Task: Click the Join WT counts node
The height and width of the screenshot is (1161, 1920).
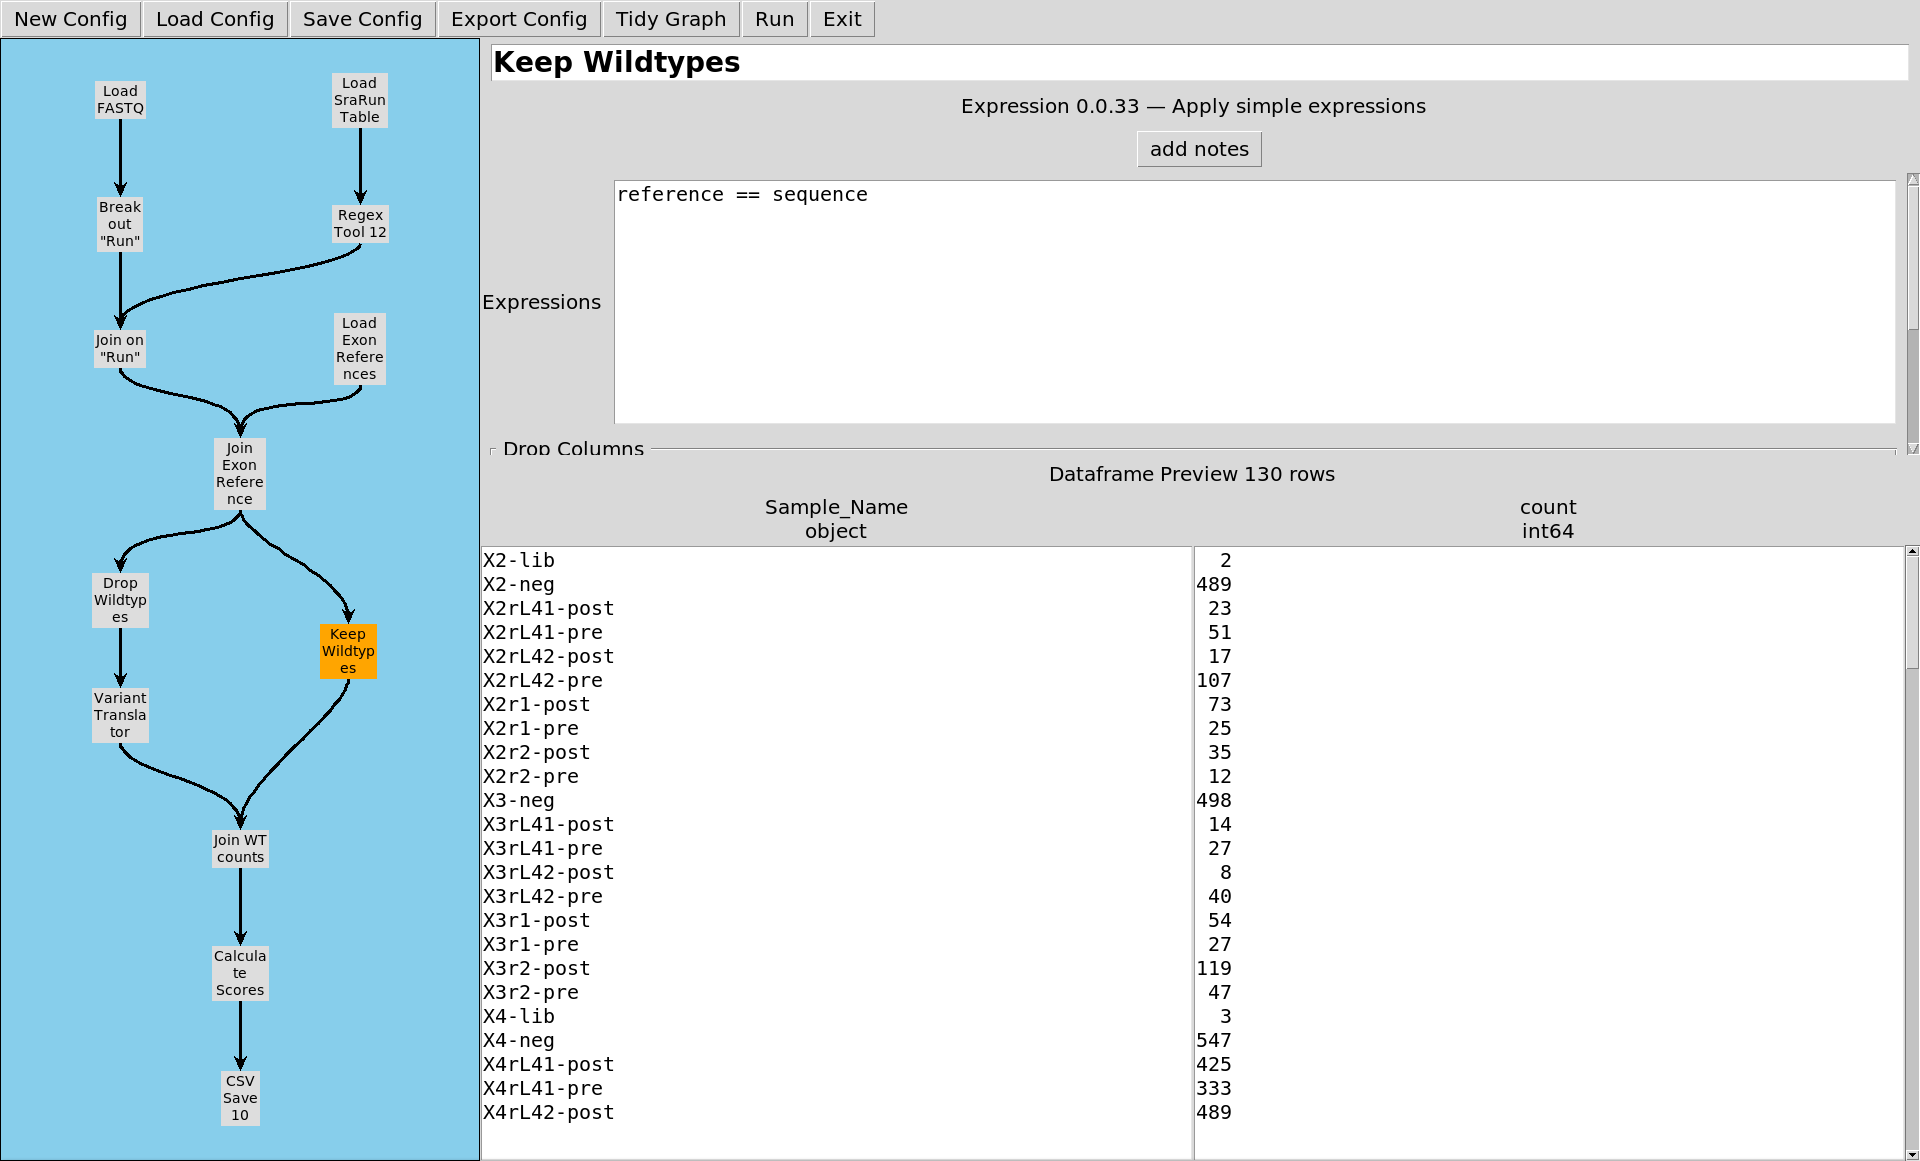Action: click(240, 849)
